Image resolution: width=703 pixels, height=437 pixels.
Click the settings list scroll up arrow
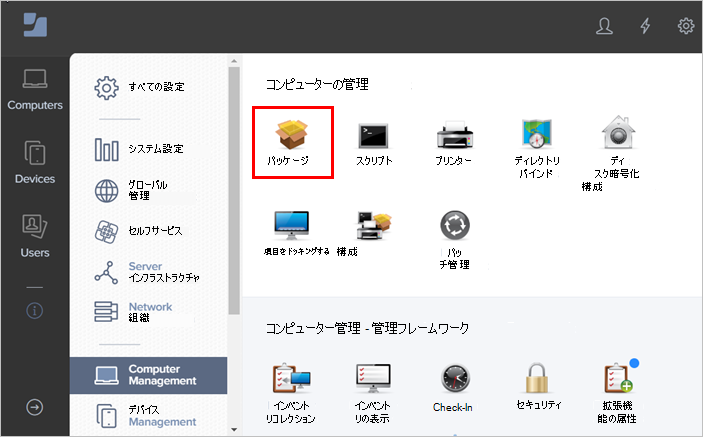pos(234,61)
